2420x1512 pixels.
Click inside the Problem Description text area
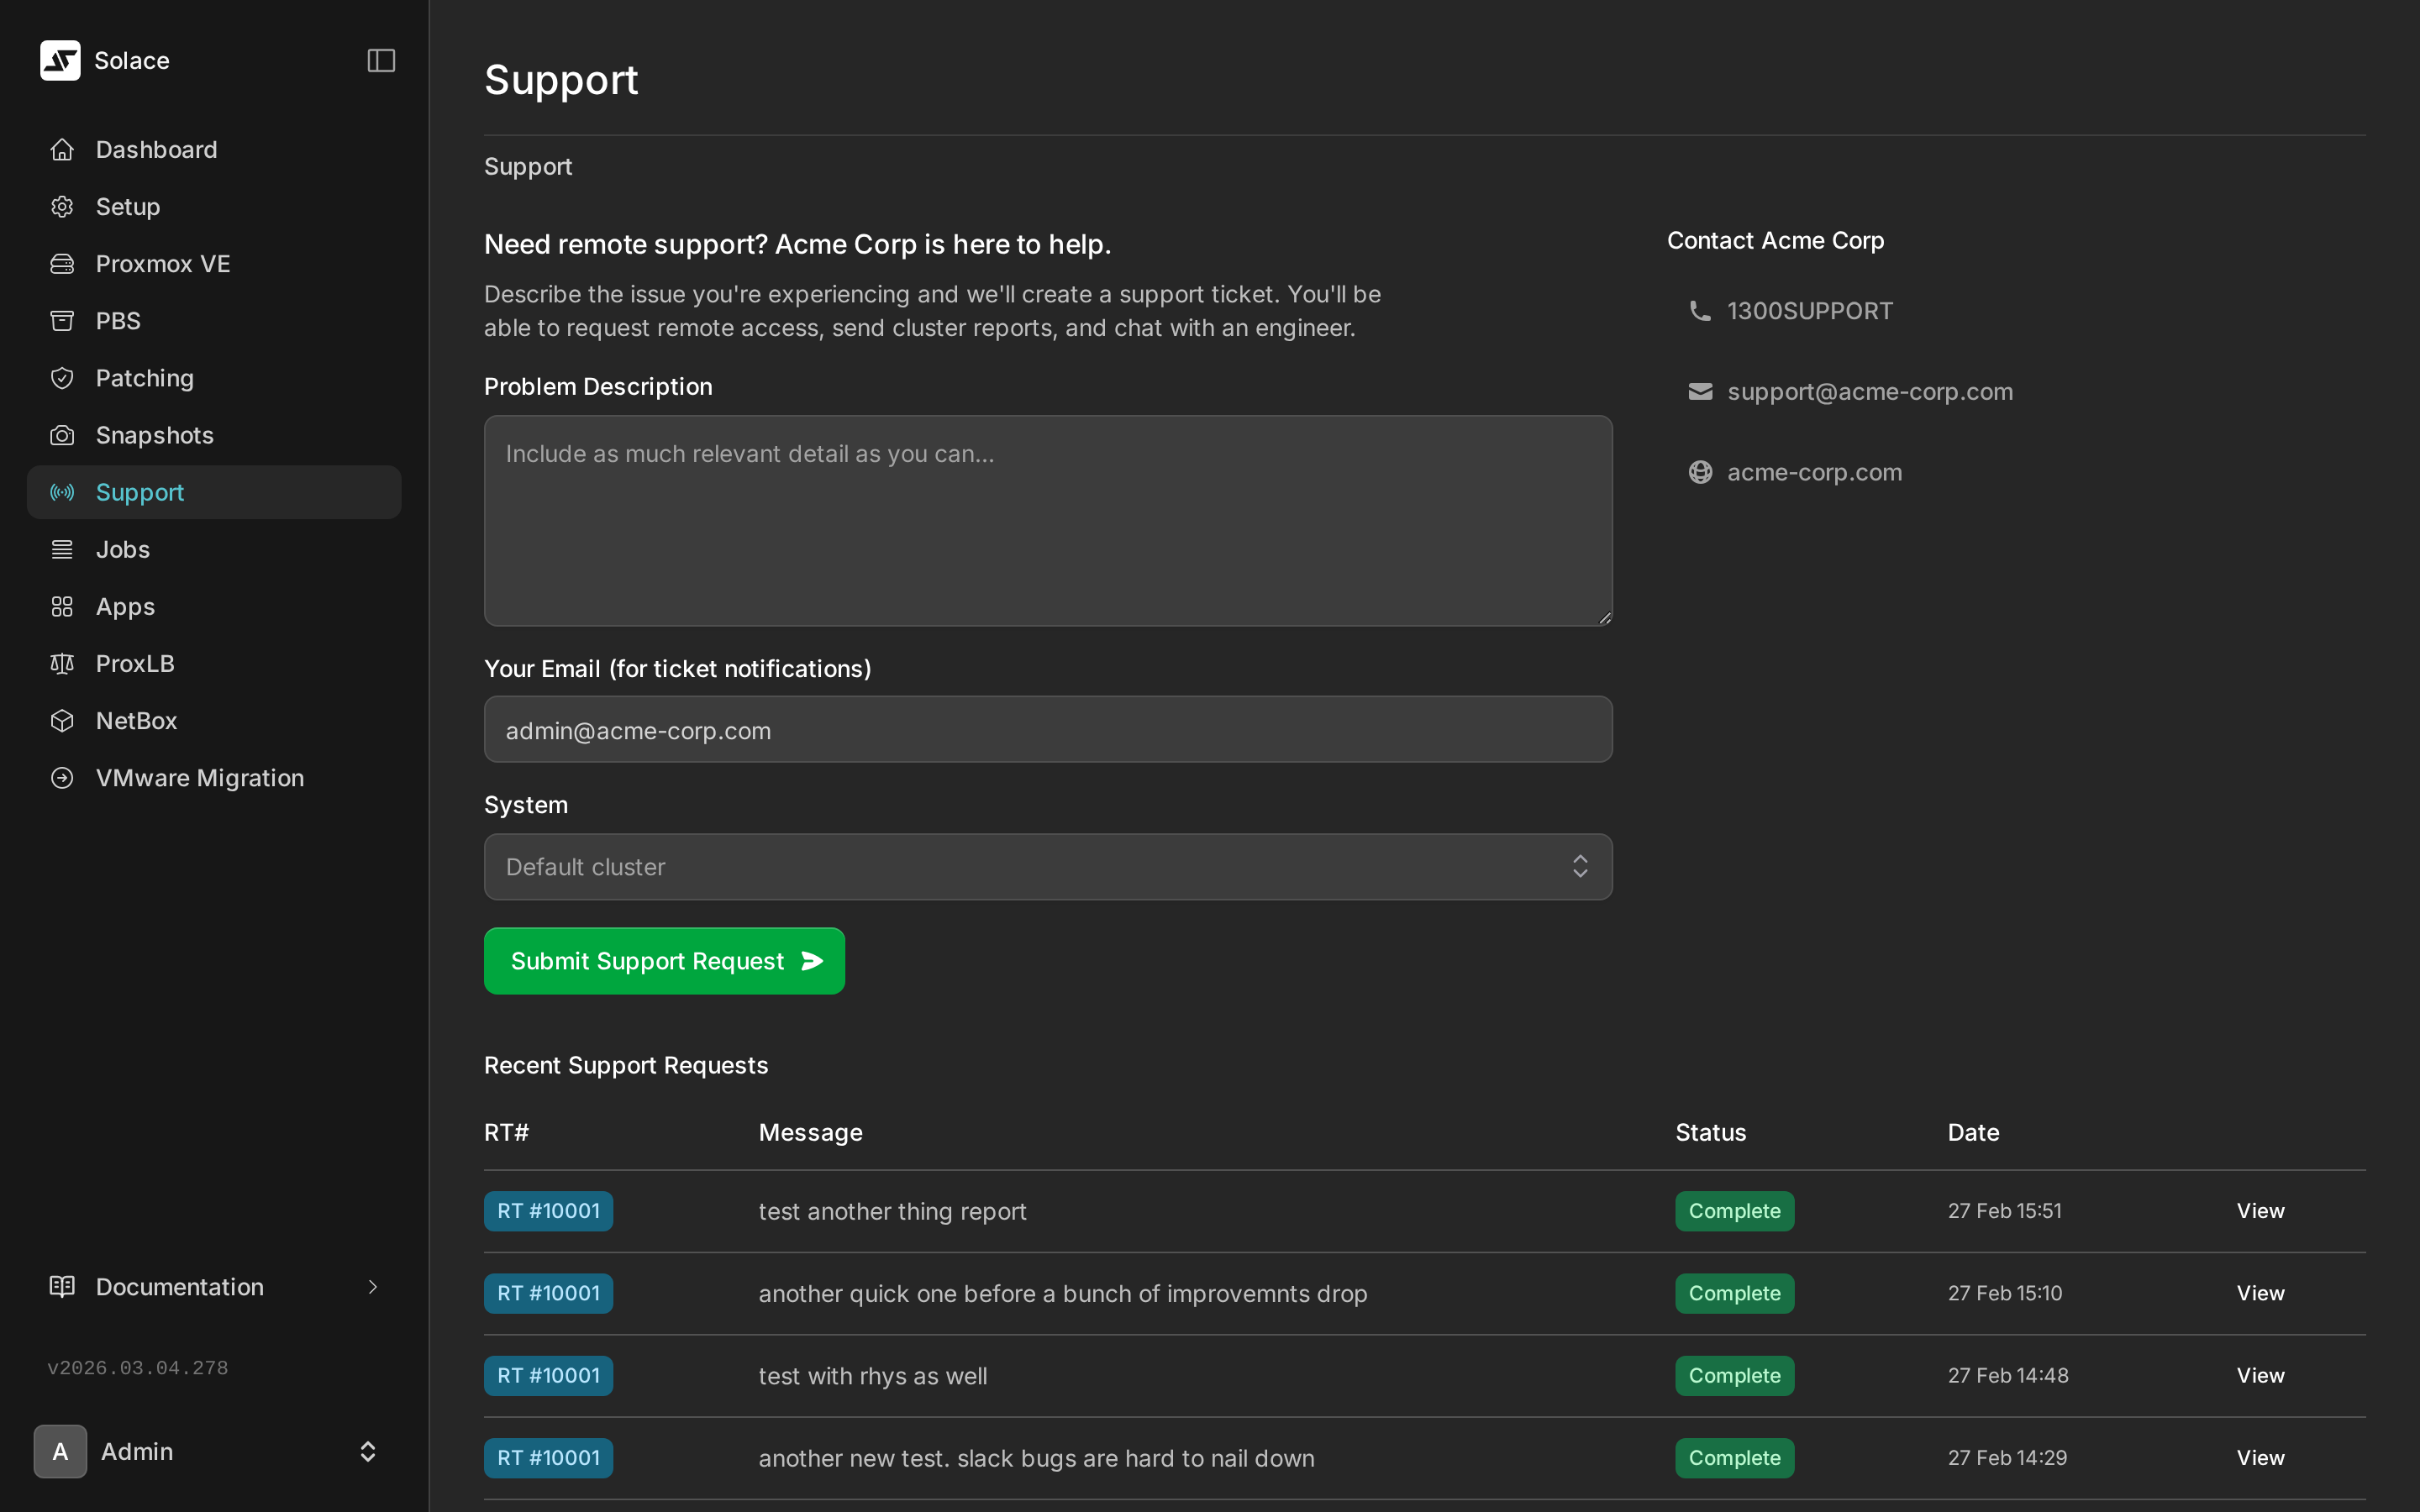pyautogui.click(x=1046, y=520)
